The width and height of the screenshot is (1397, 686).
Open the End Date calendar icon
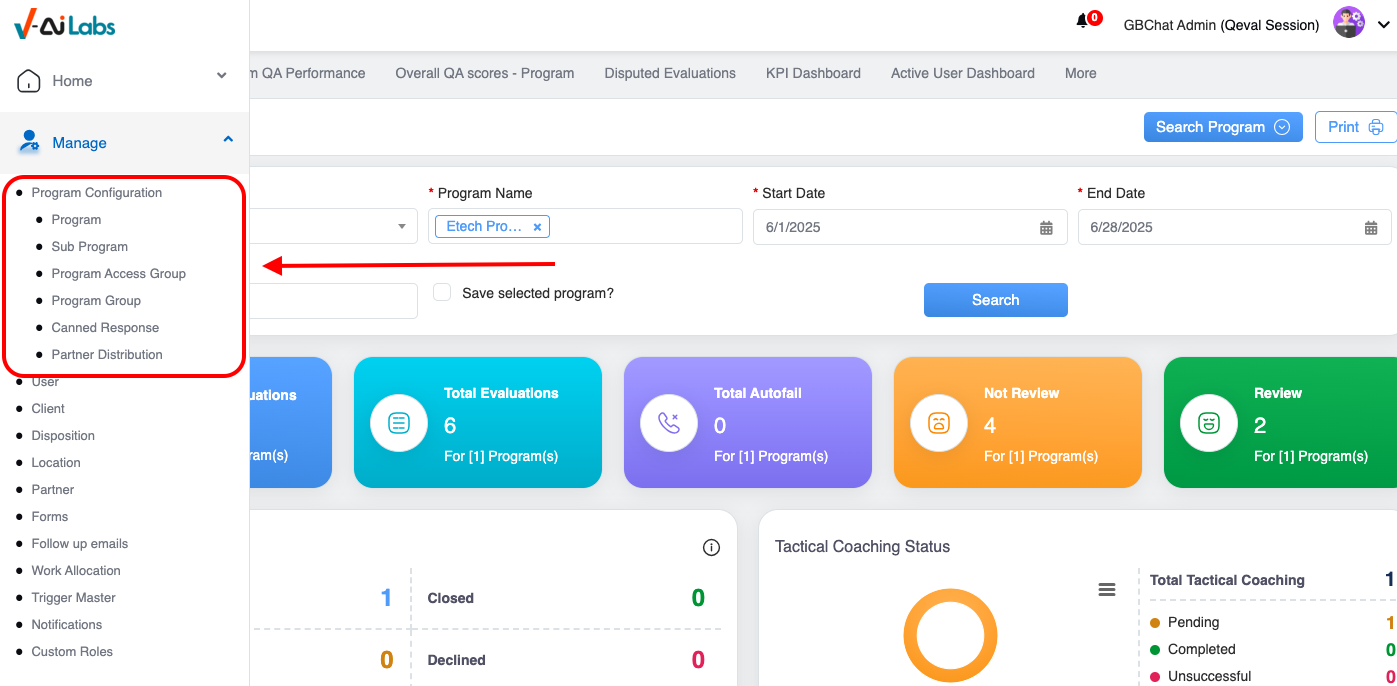click(x=1371, y=228)
